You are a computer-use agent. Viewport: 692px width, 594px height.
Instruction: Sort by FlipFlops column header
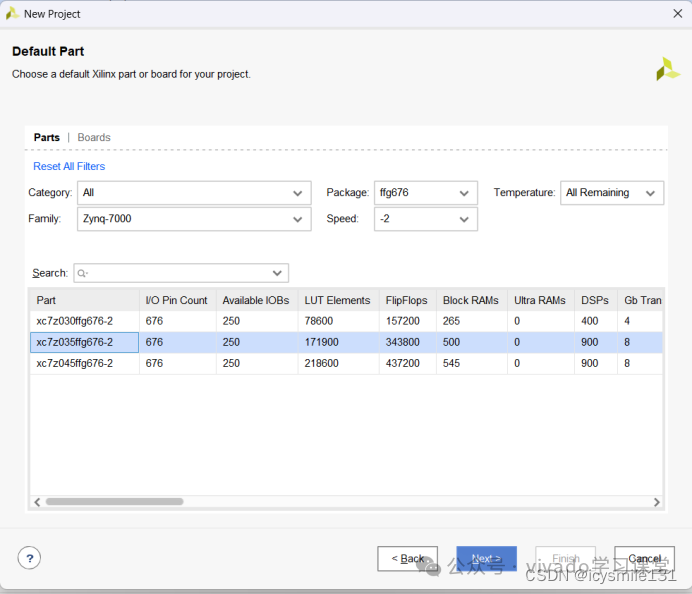408,301
